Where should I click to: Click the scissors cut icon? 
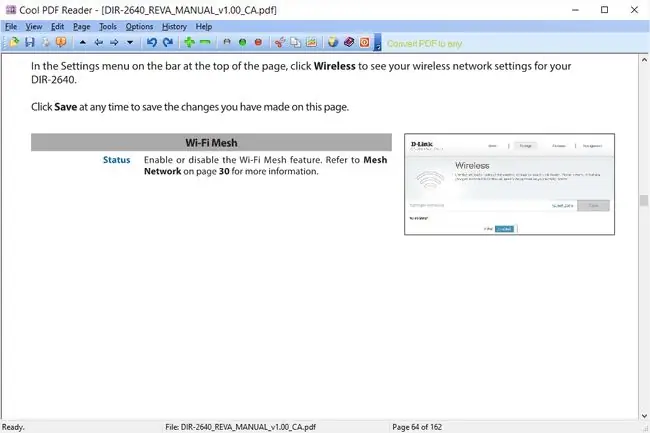click(x=280, y=42)
